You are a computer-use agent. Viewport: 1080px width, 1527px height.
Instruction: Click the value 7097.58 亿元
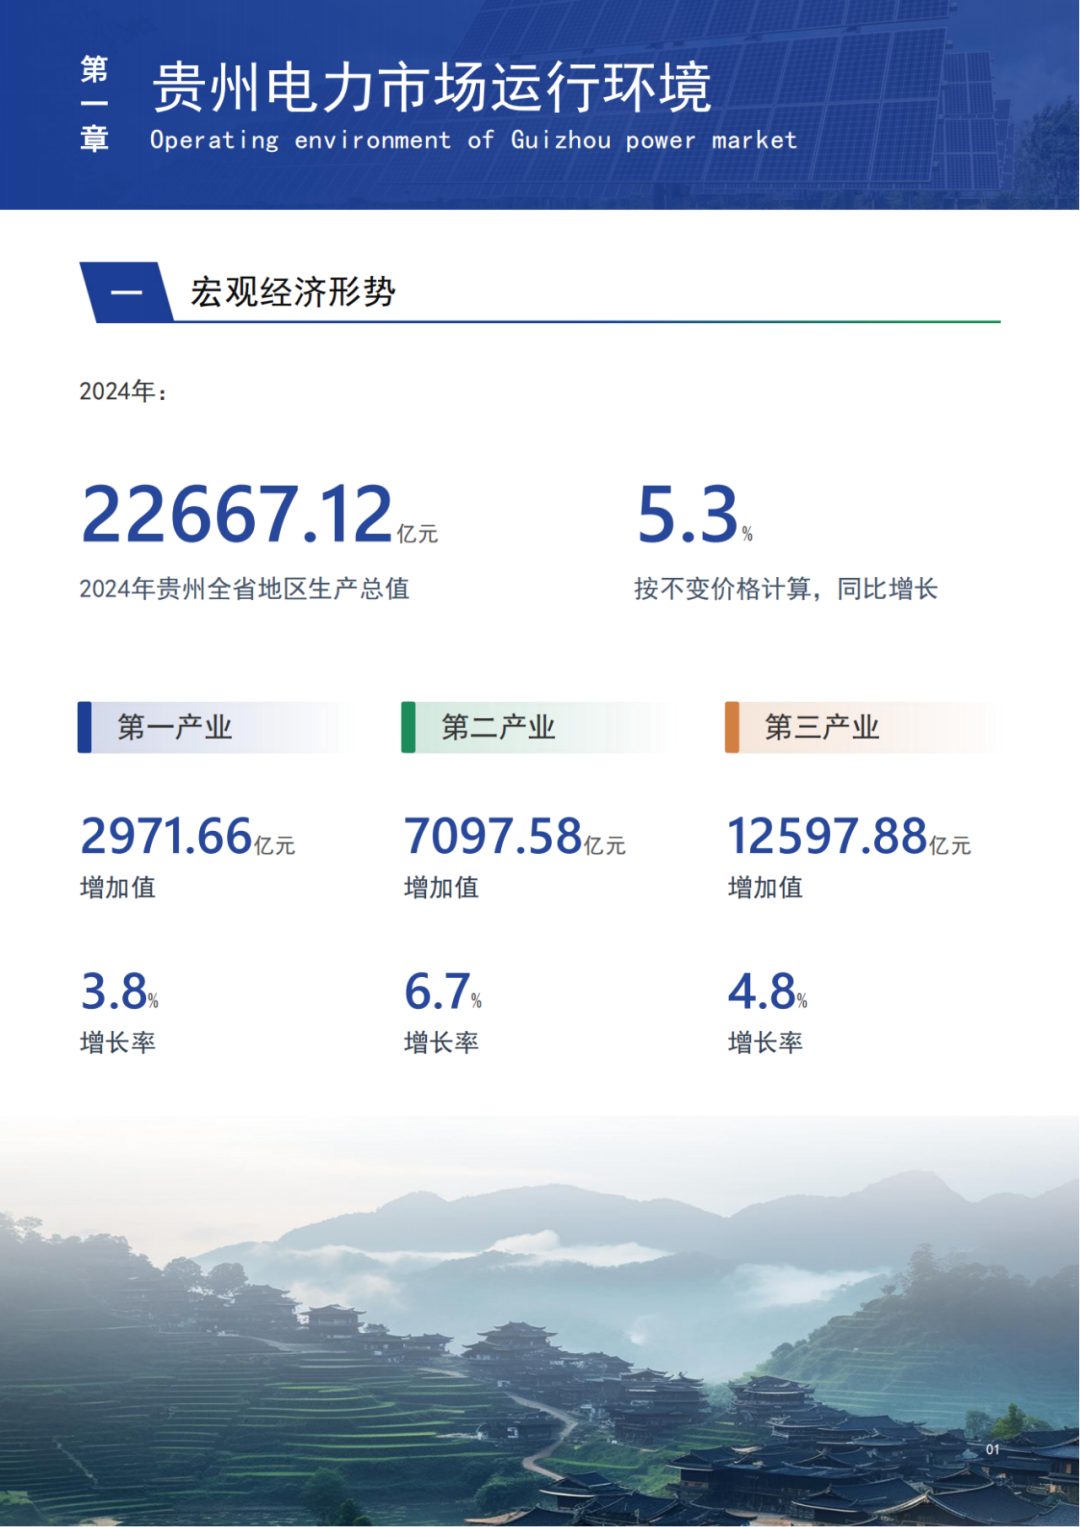click(515, 837)
